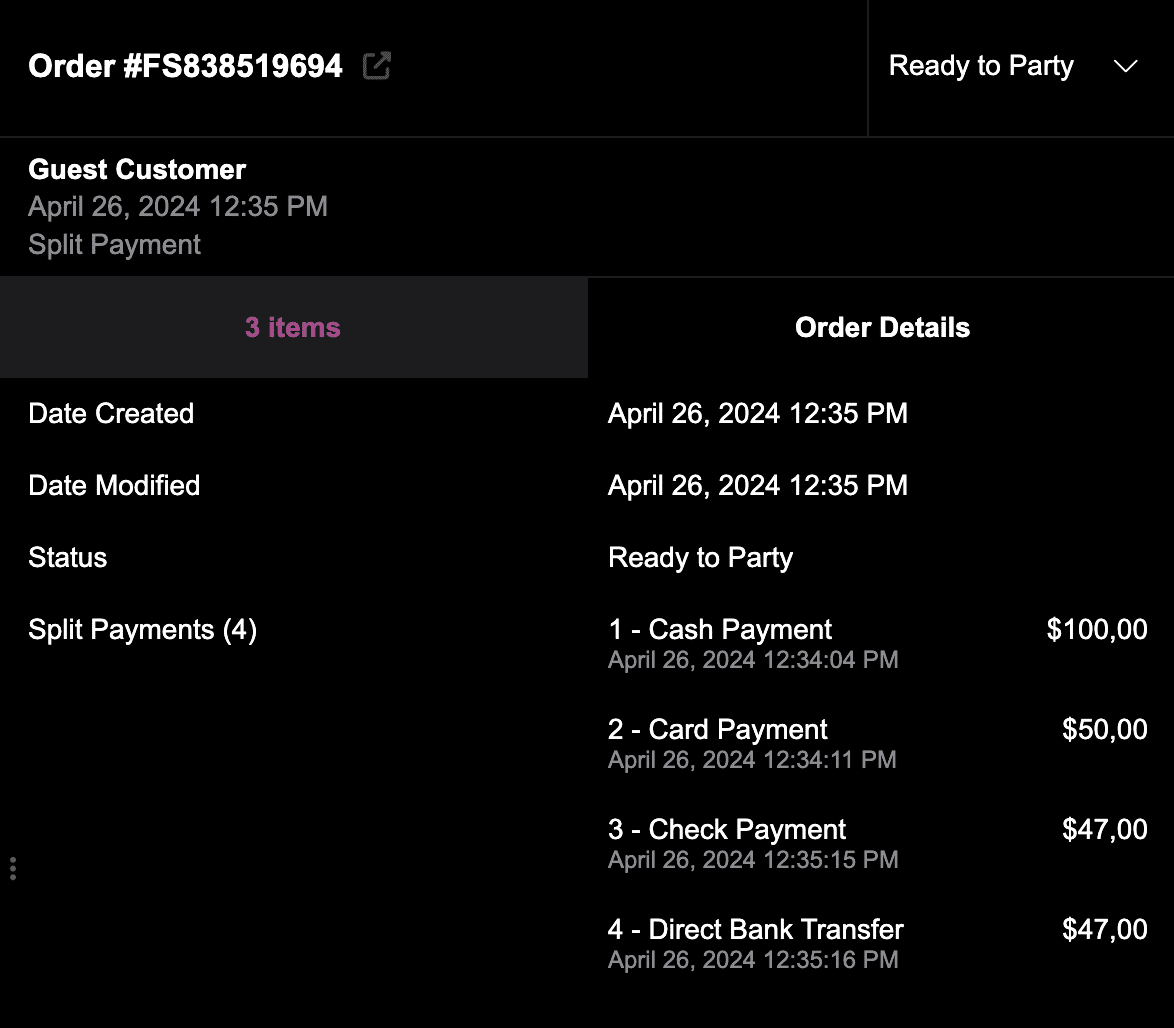Select the Card Payment entry
The image size is (1174, 1028).
pos(717,729)
